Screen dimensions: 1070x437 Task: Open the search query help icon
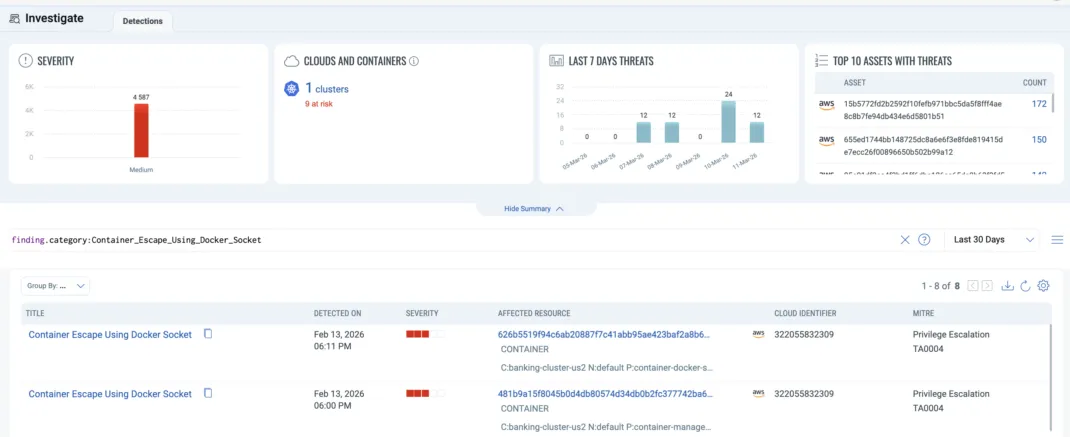click(x=924, y=240)
